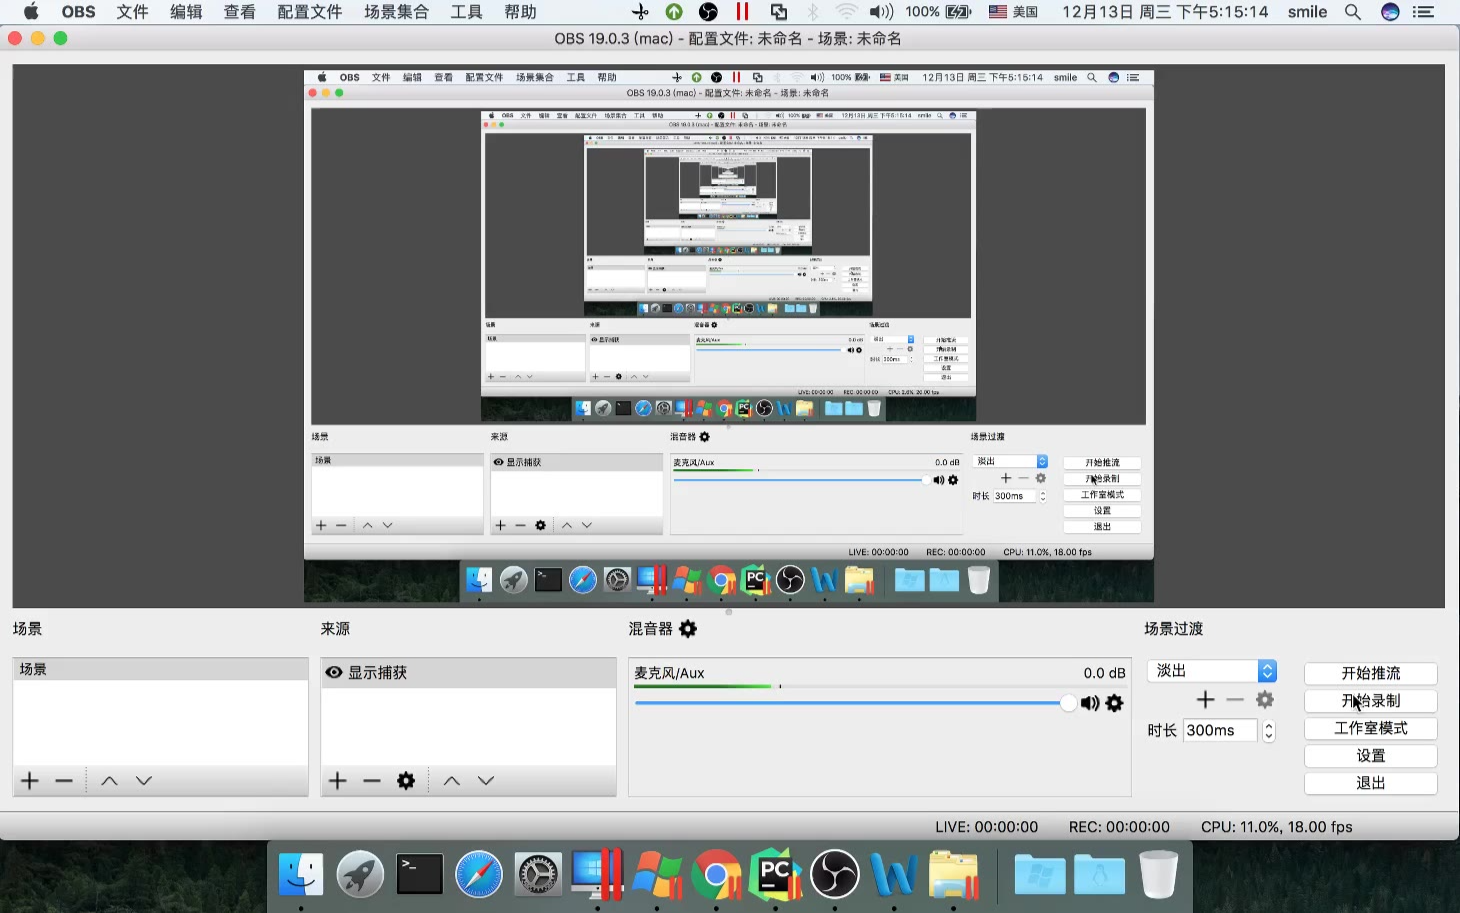Screen dimensions: 1460x913
Task: Remove the selected scene with the minus icon
Action: (64, 781)
